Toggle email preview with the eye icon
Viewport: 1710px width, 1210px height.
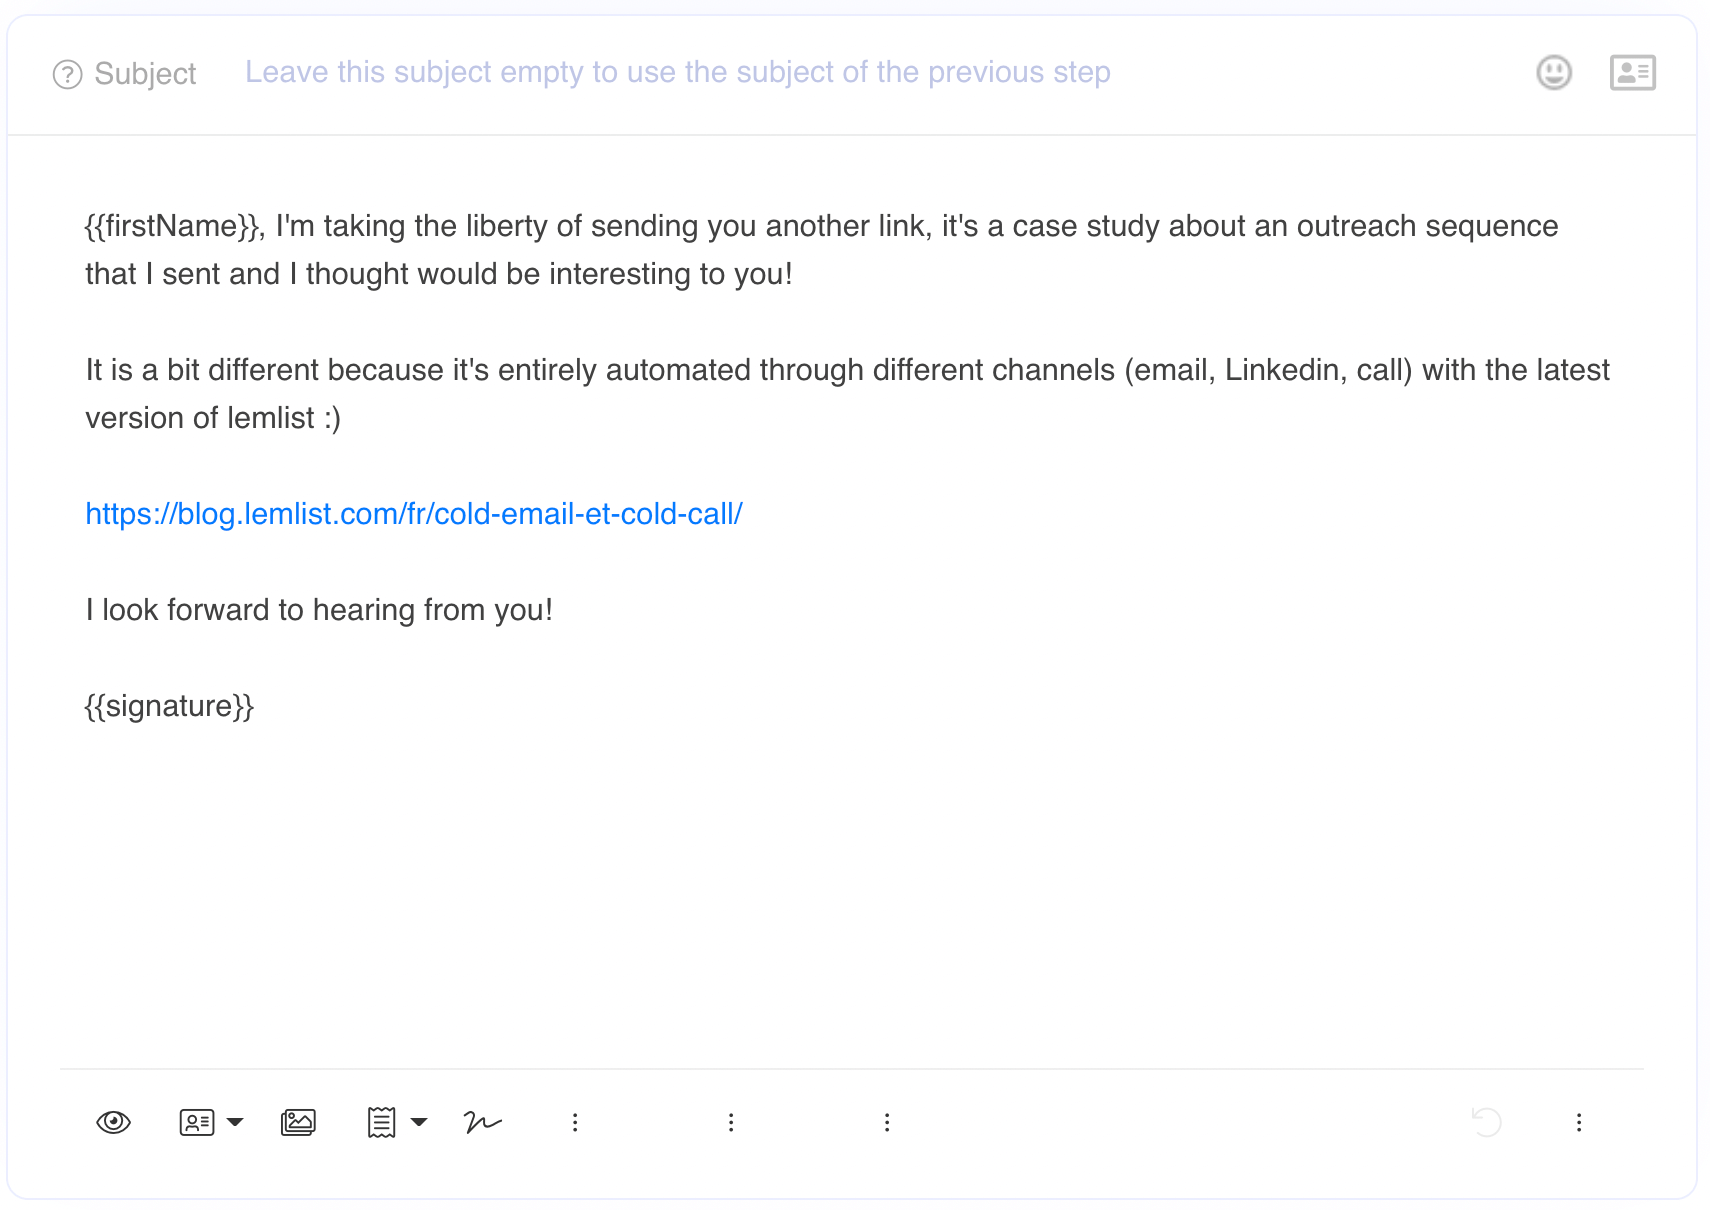[x=114, y=1122]
